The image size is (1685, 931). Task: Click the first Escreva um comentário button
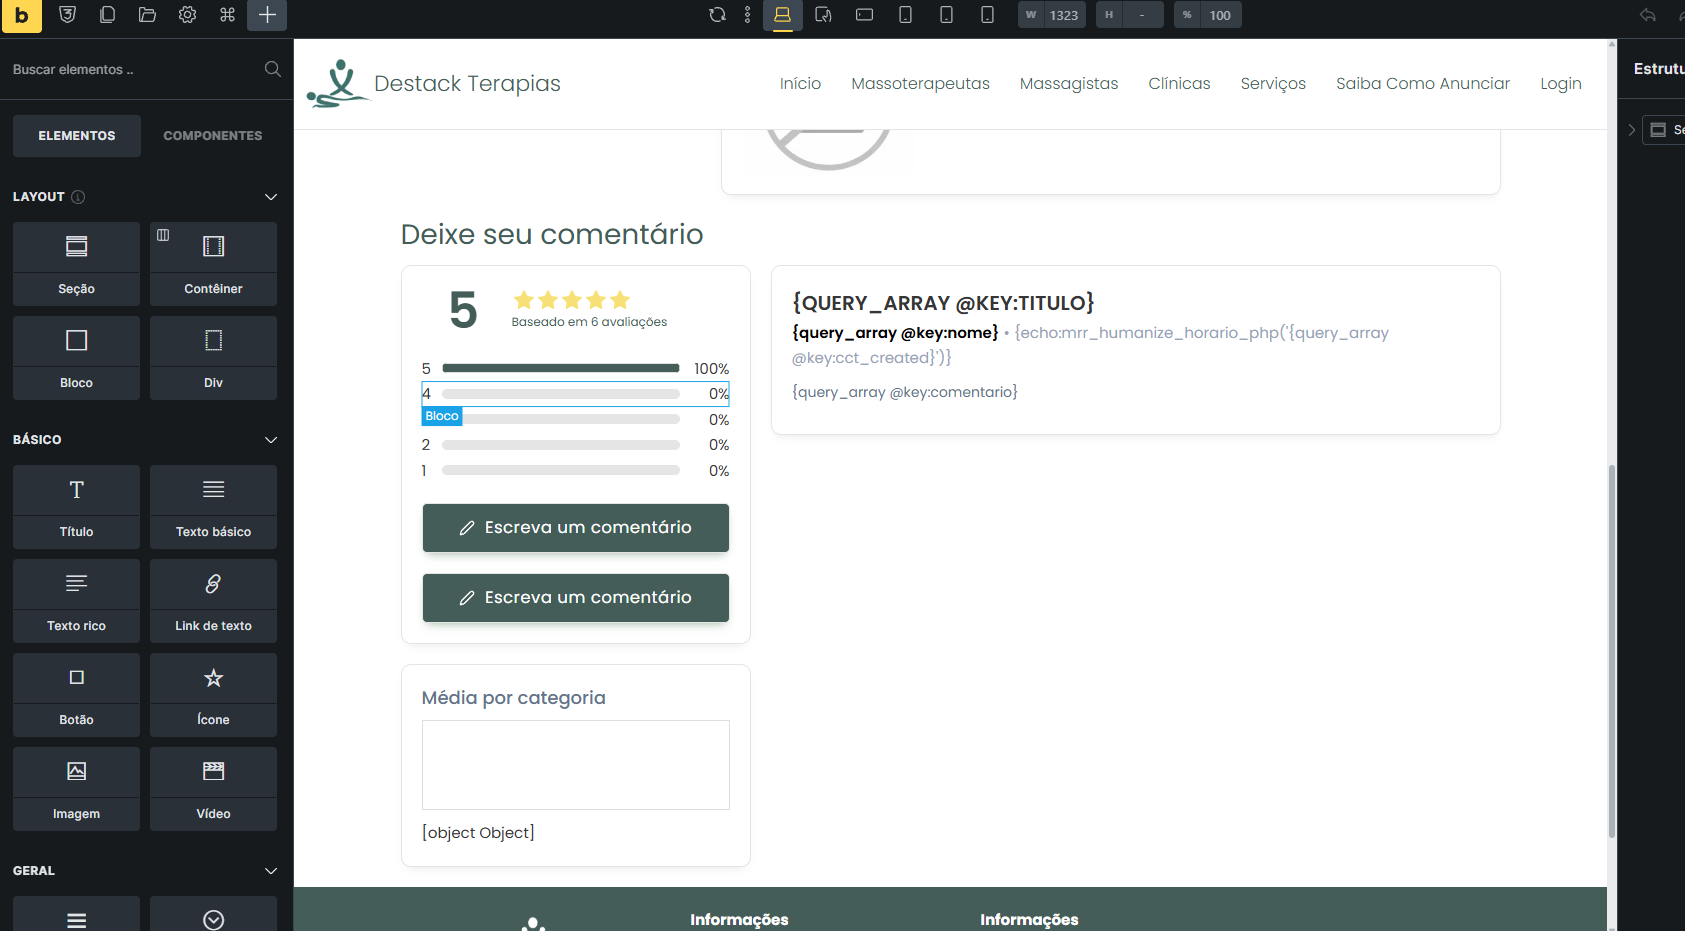tap(575, 528)
